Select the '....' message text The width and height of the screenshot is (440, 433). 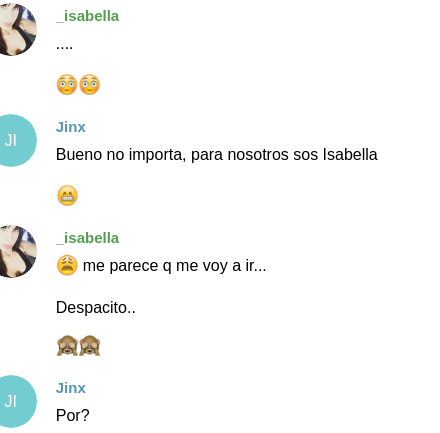tap(64, 46)
